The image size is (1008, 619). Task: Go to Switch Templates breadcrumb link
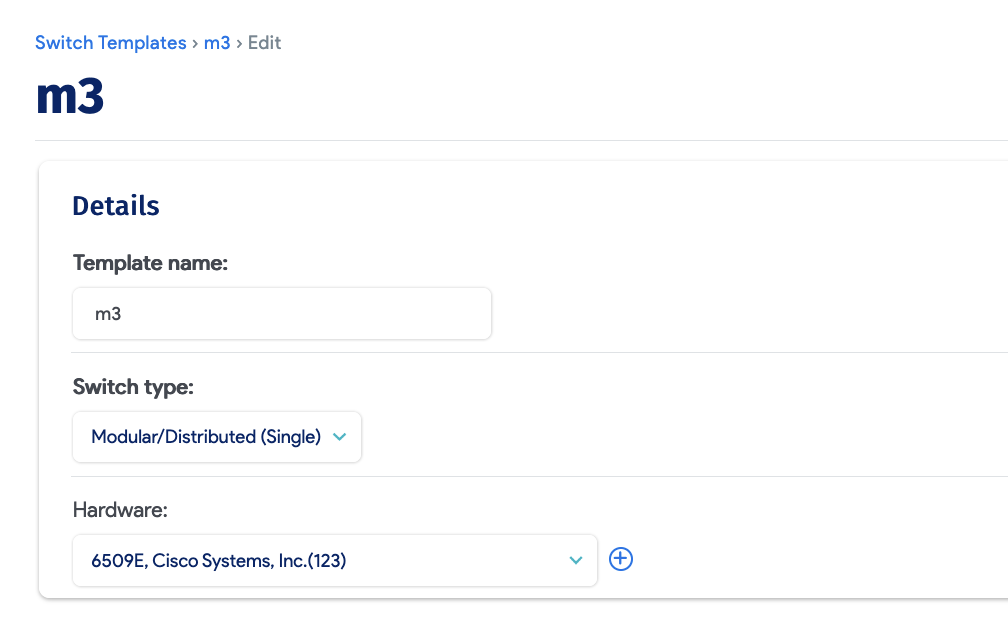pos(110,43)
